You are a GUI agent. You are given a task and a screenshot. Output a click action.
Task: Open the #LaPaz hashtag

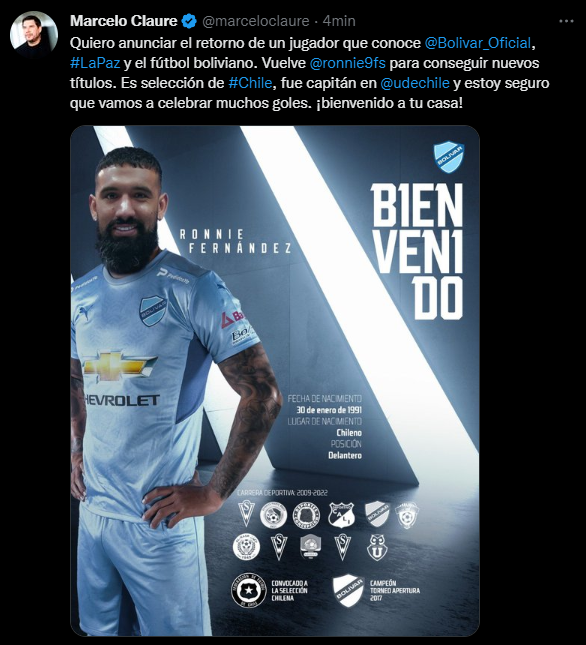[x=95, y=63]
